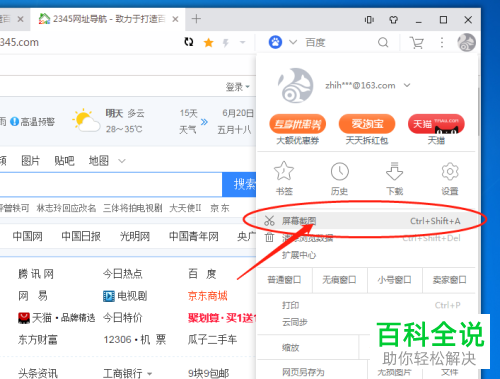Open the 中国日报 site link
Viewport: 500px width, 379px height.
click(81, 236)
